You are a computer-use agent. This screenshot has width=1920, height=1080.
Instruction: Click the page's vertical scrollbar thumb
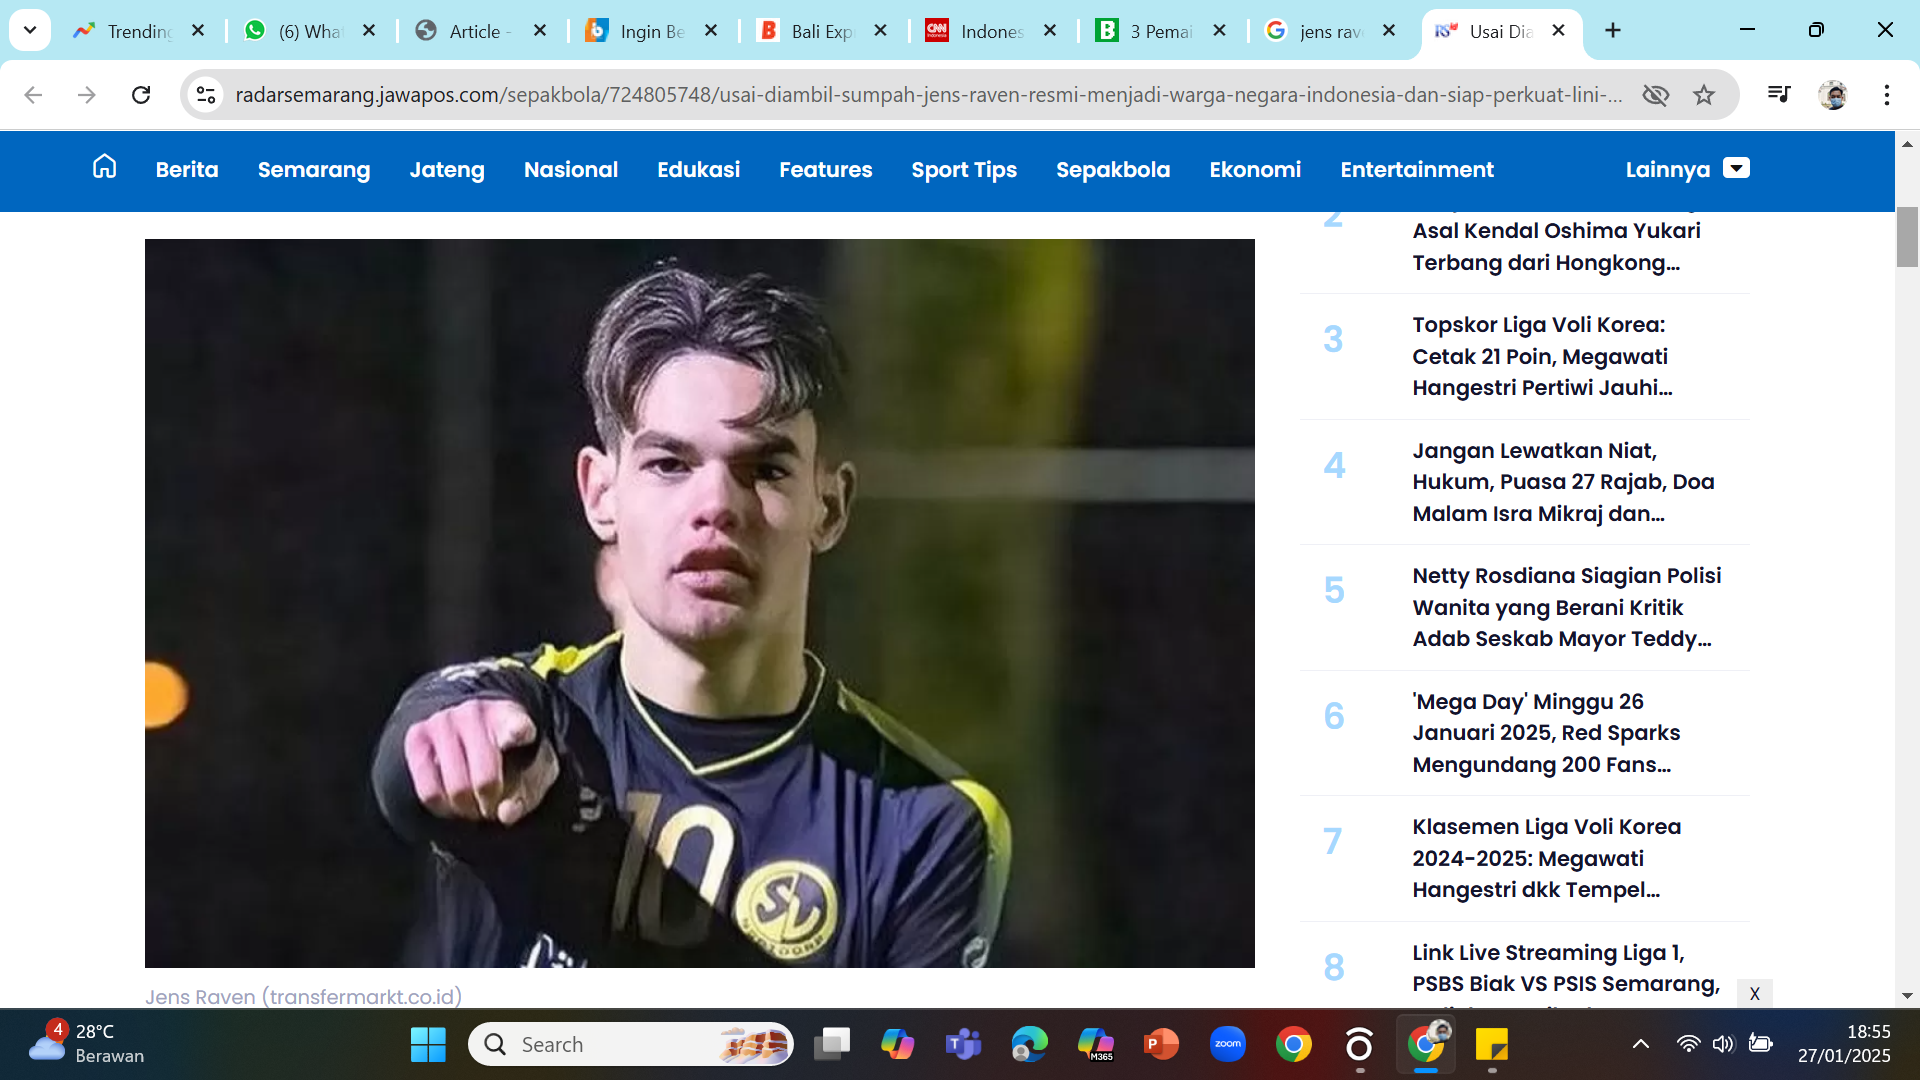(x=1907, y=237)
